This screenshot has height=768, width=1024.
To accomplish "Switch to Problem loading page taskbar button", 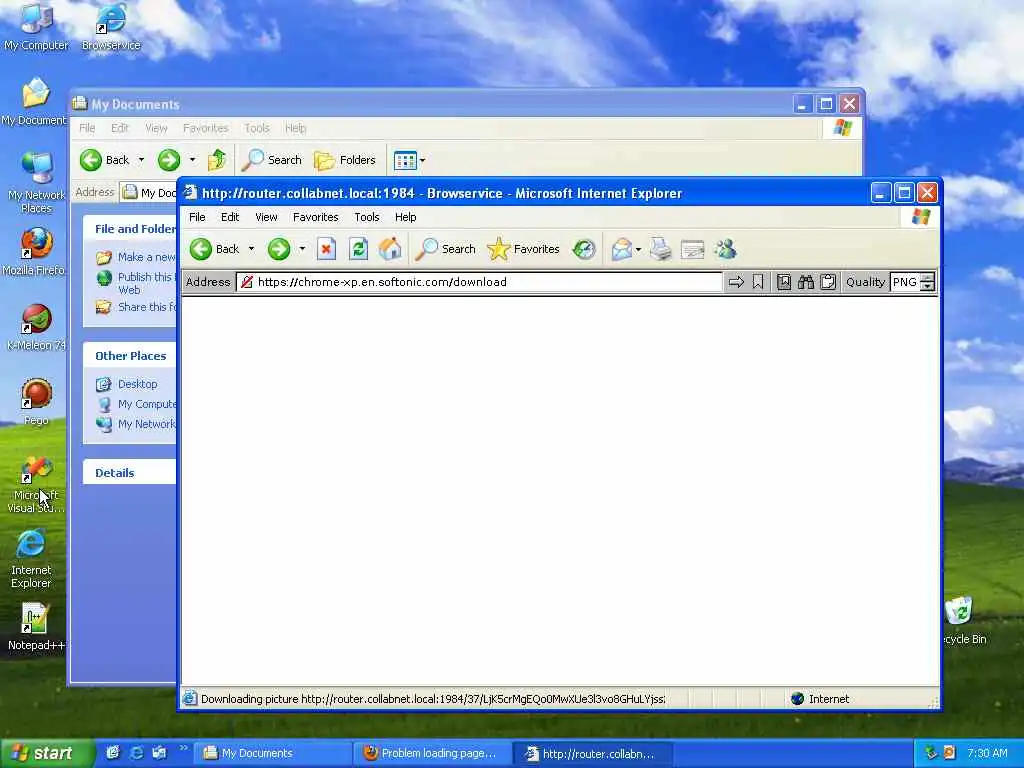I will pos(434,753).
